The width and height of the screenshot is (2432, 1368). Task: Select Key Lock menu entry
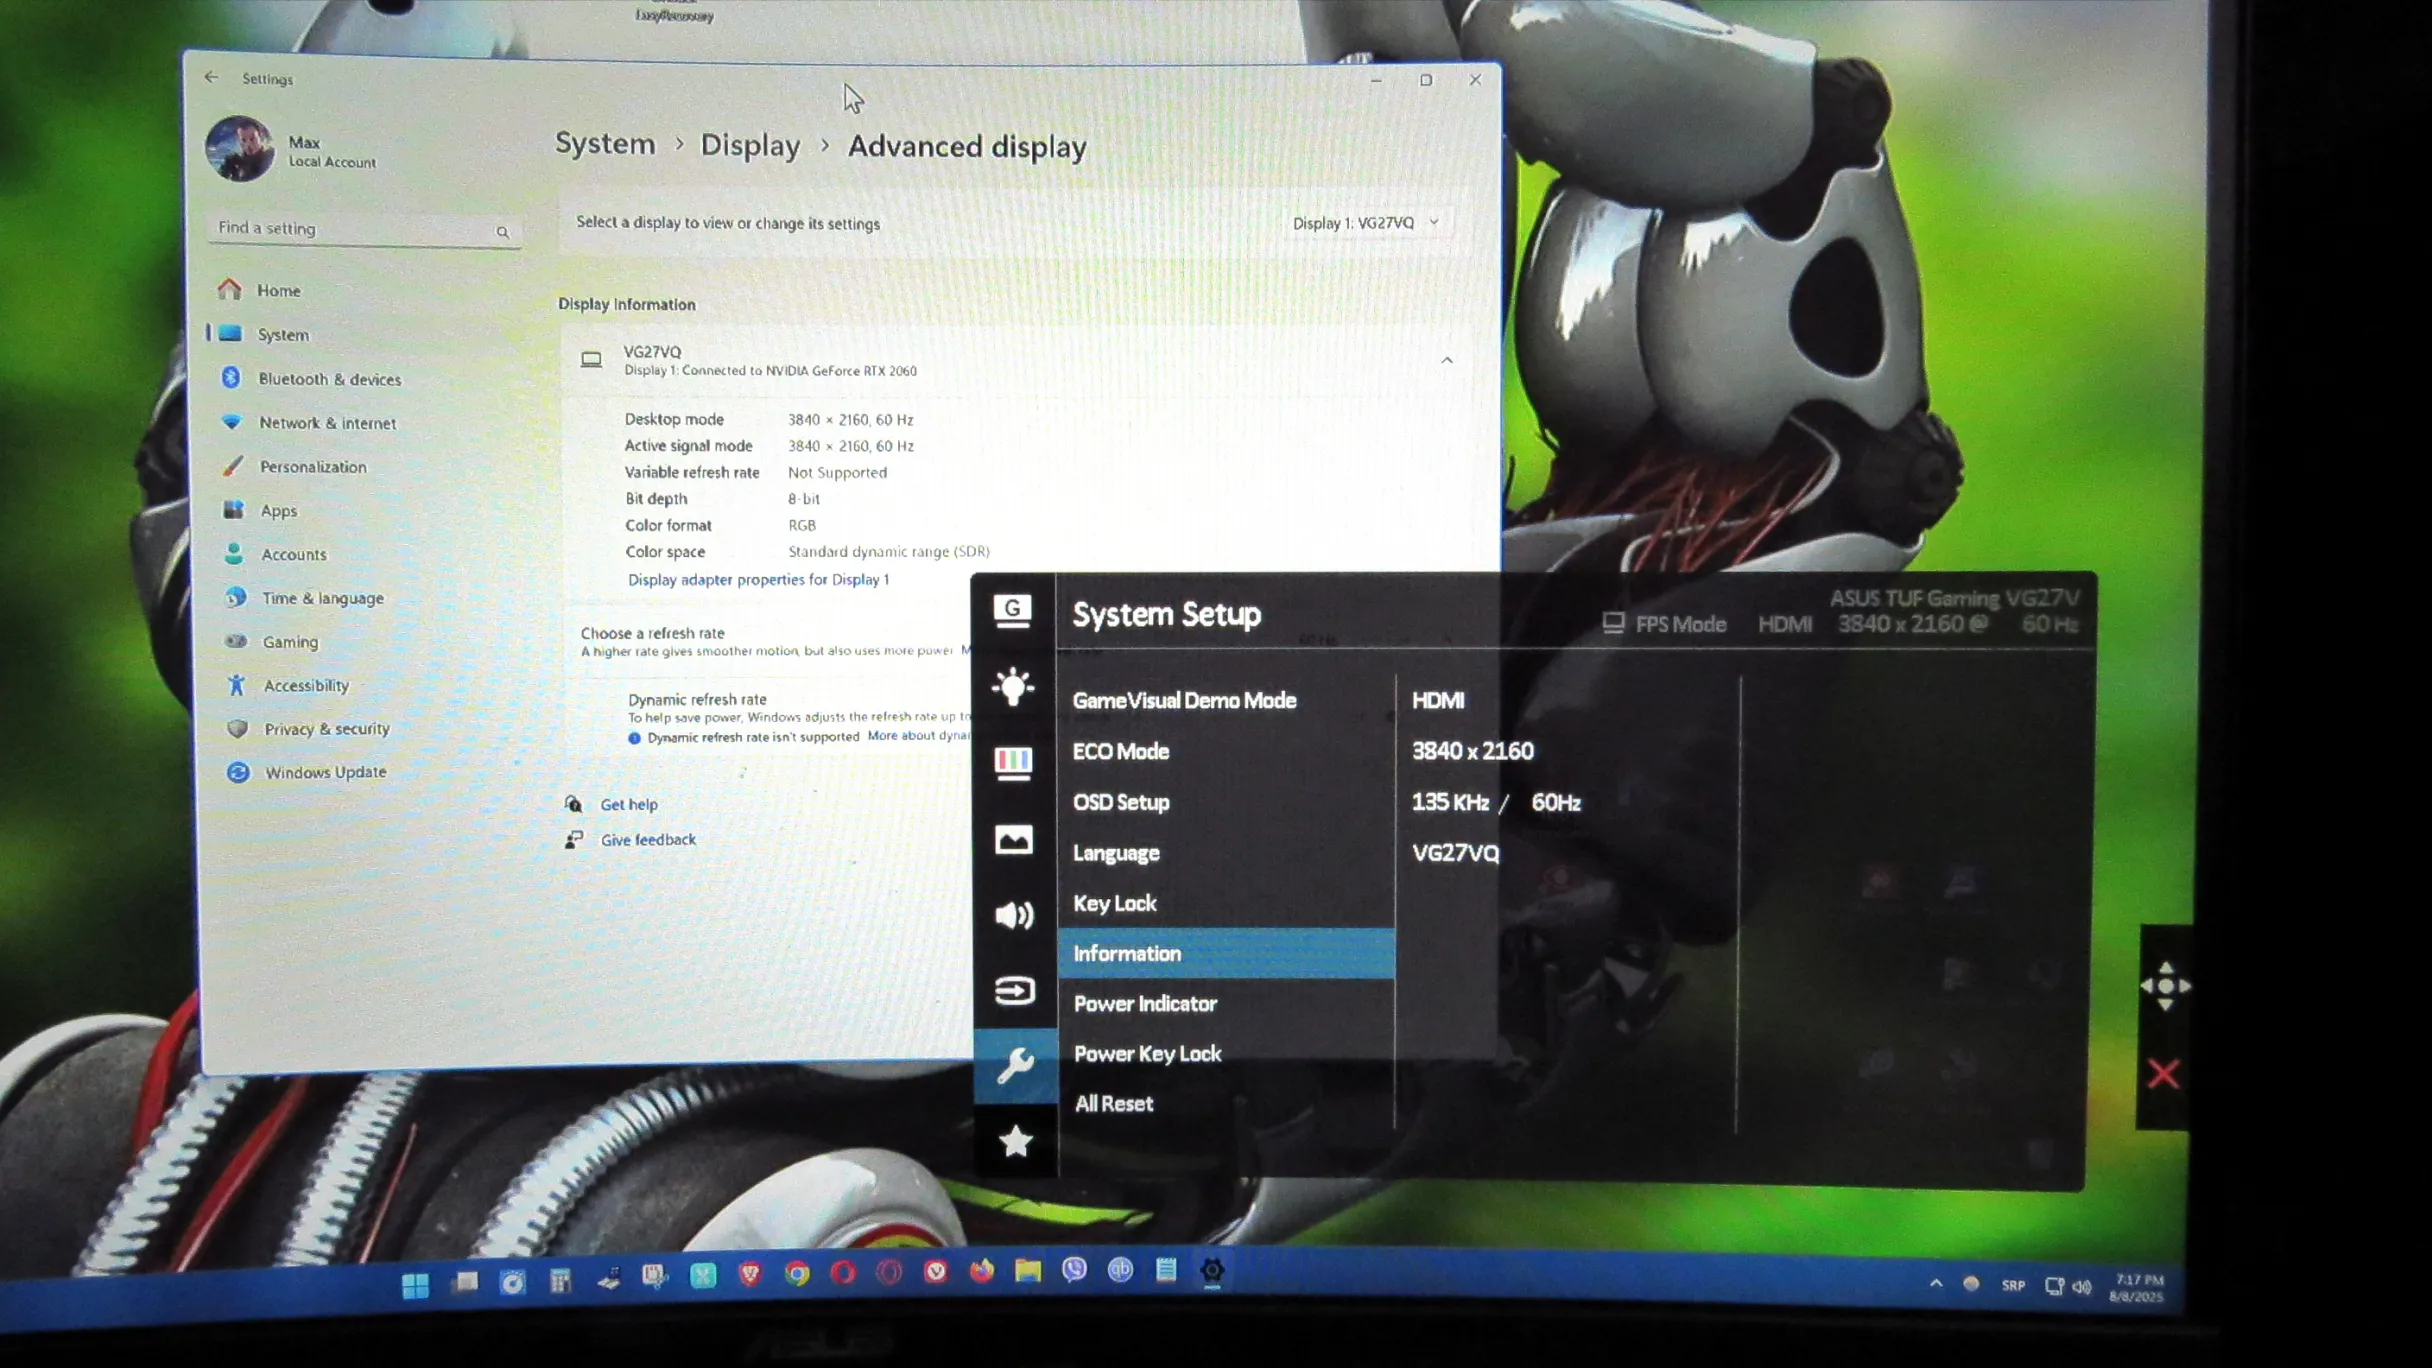[1115, 904]
